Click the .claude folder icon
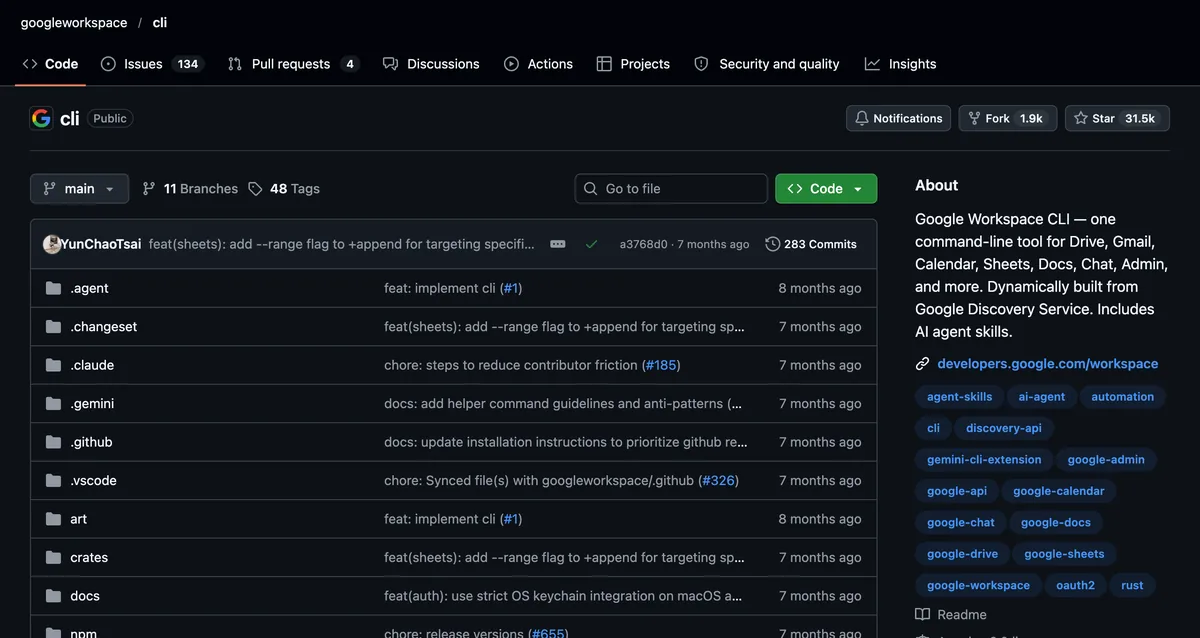Screen dimensions: 1200x638 [x=53, y=365]
